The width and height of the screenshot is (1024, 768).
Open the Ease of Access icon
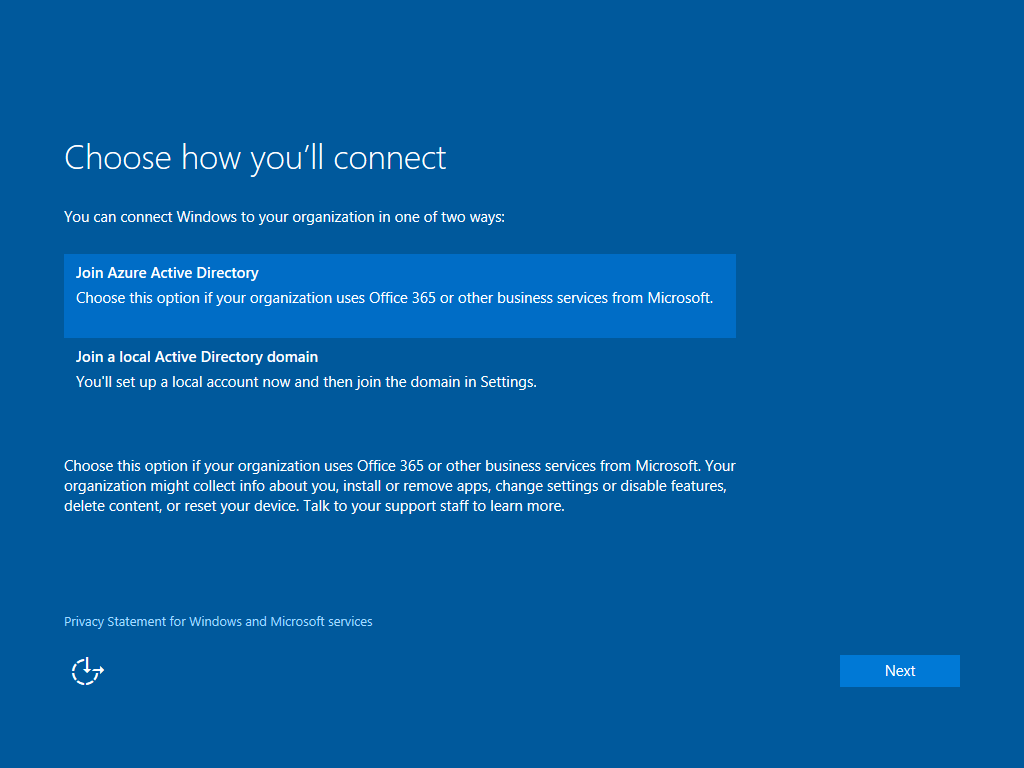[88, 671]
